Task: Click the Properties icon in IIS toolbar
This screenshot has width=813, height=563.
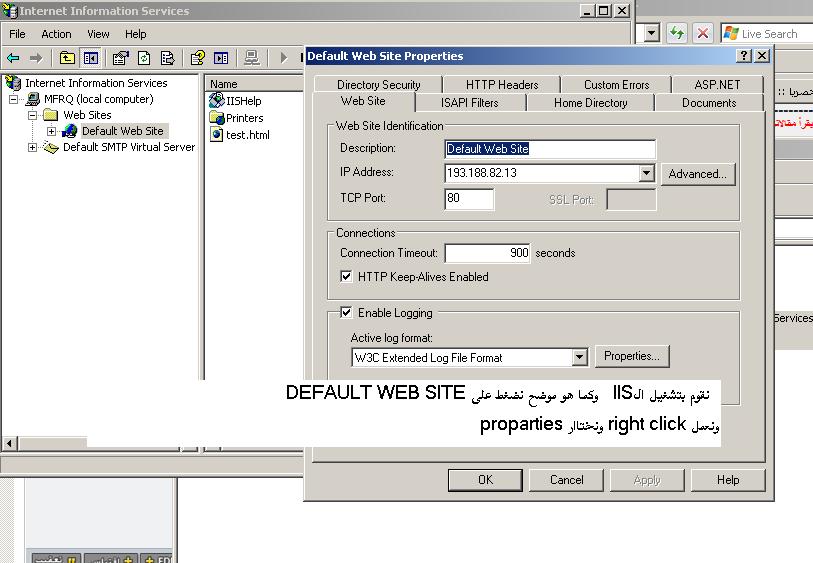Action: pyautogui.click(x=120, y=58)
